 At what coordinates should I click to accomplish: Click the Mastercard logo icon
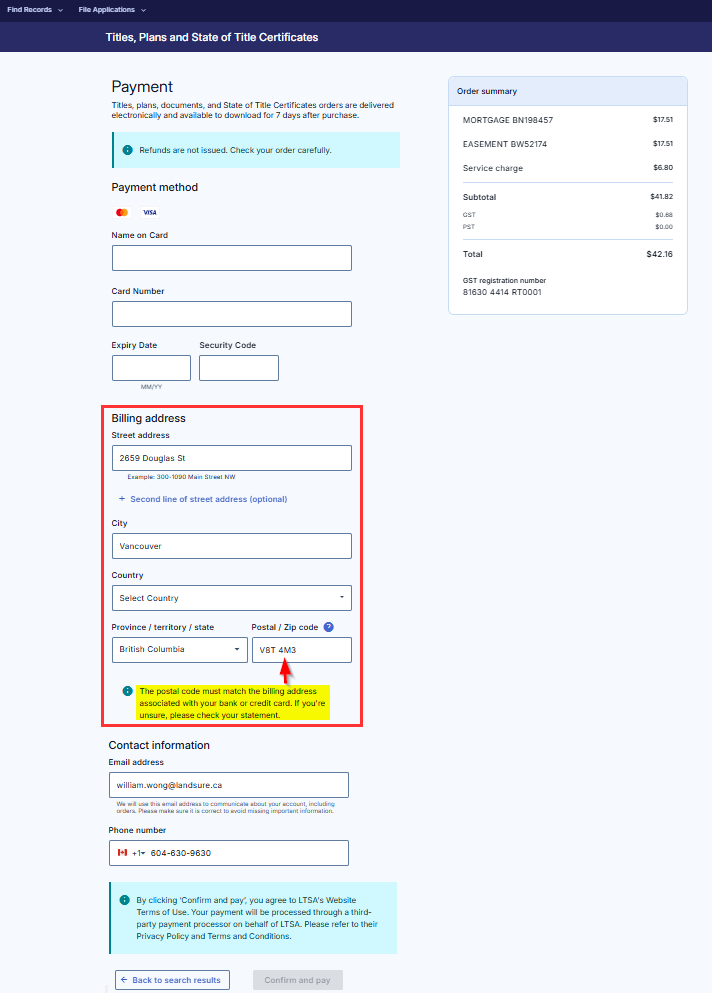tap(122, 212)
